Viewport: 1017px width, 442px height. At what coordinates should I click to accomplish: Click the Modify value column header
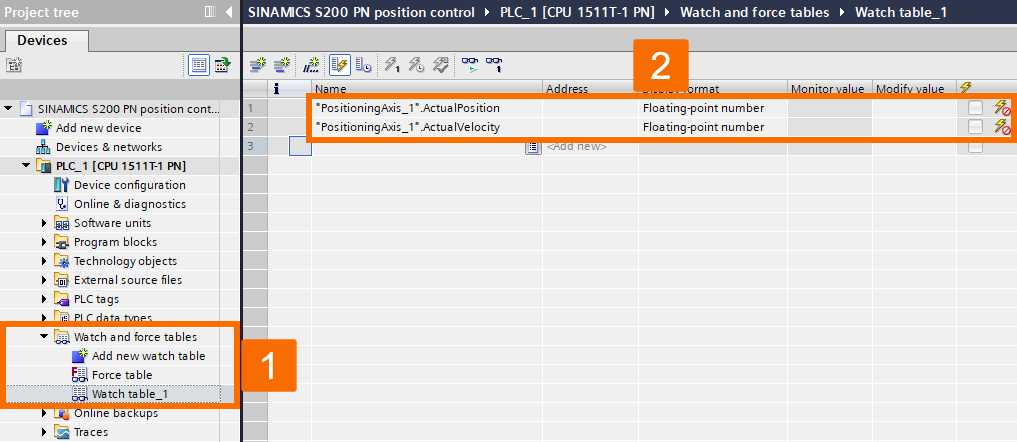914,89
